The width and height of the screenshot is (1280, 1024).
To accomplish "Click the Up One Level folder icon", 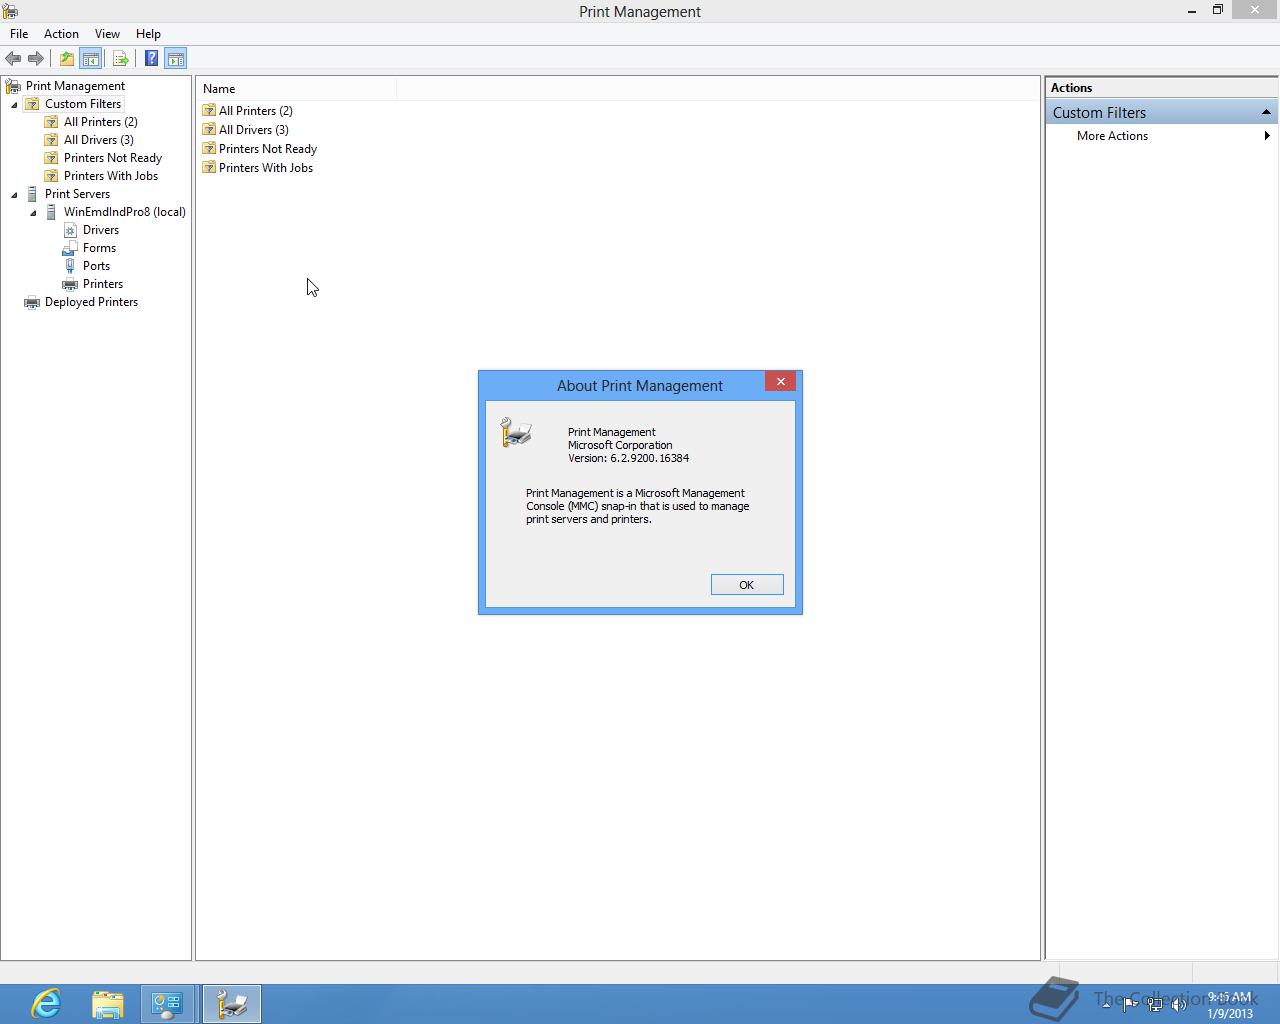I will 66,59.
